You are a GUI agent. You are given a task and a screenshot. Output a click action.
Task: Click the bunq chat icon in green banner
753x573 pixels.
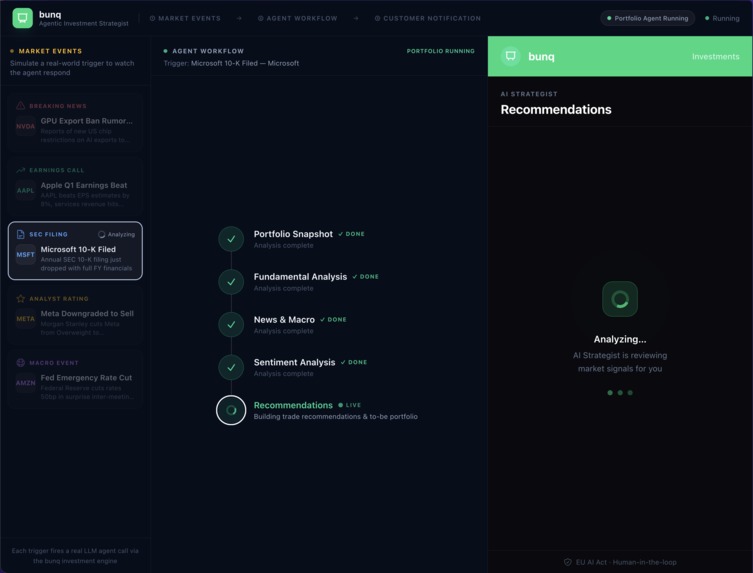tap(510, 56)
